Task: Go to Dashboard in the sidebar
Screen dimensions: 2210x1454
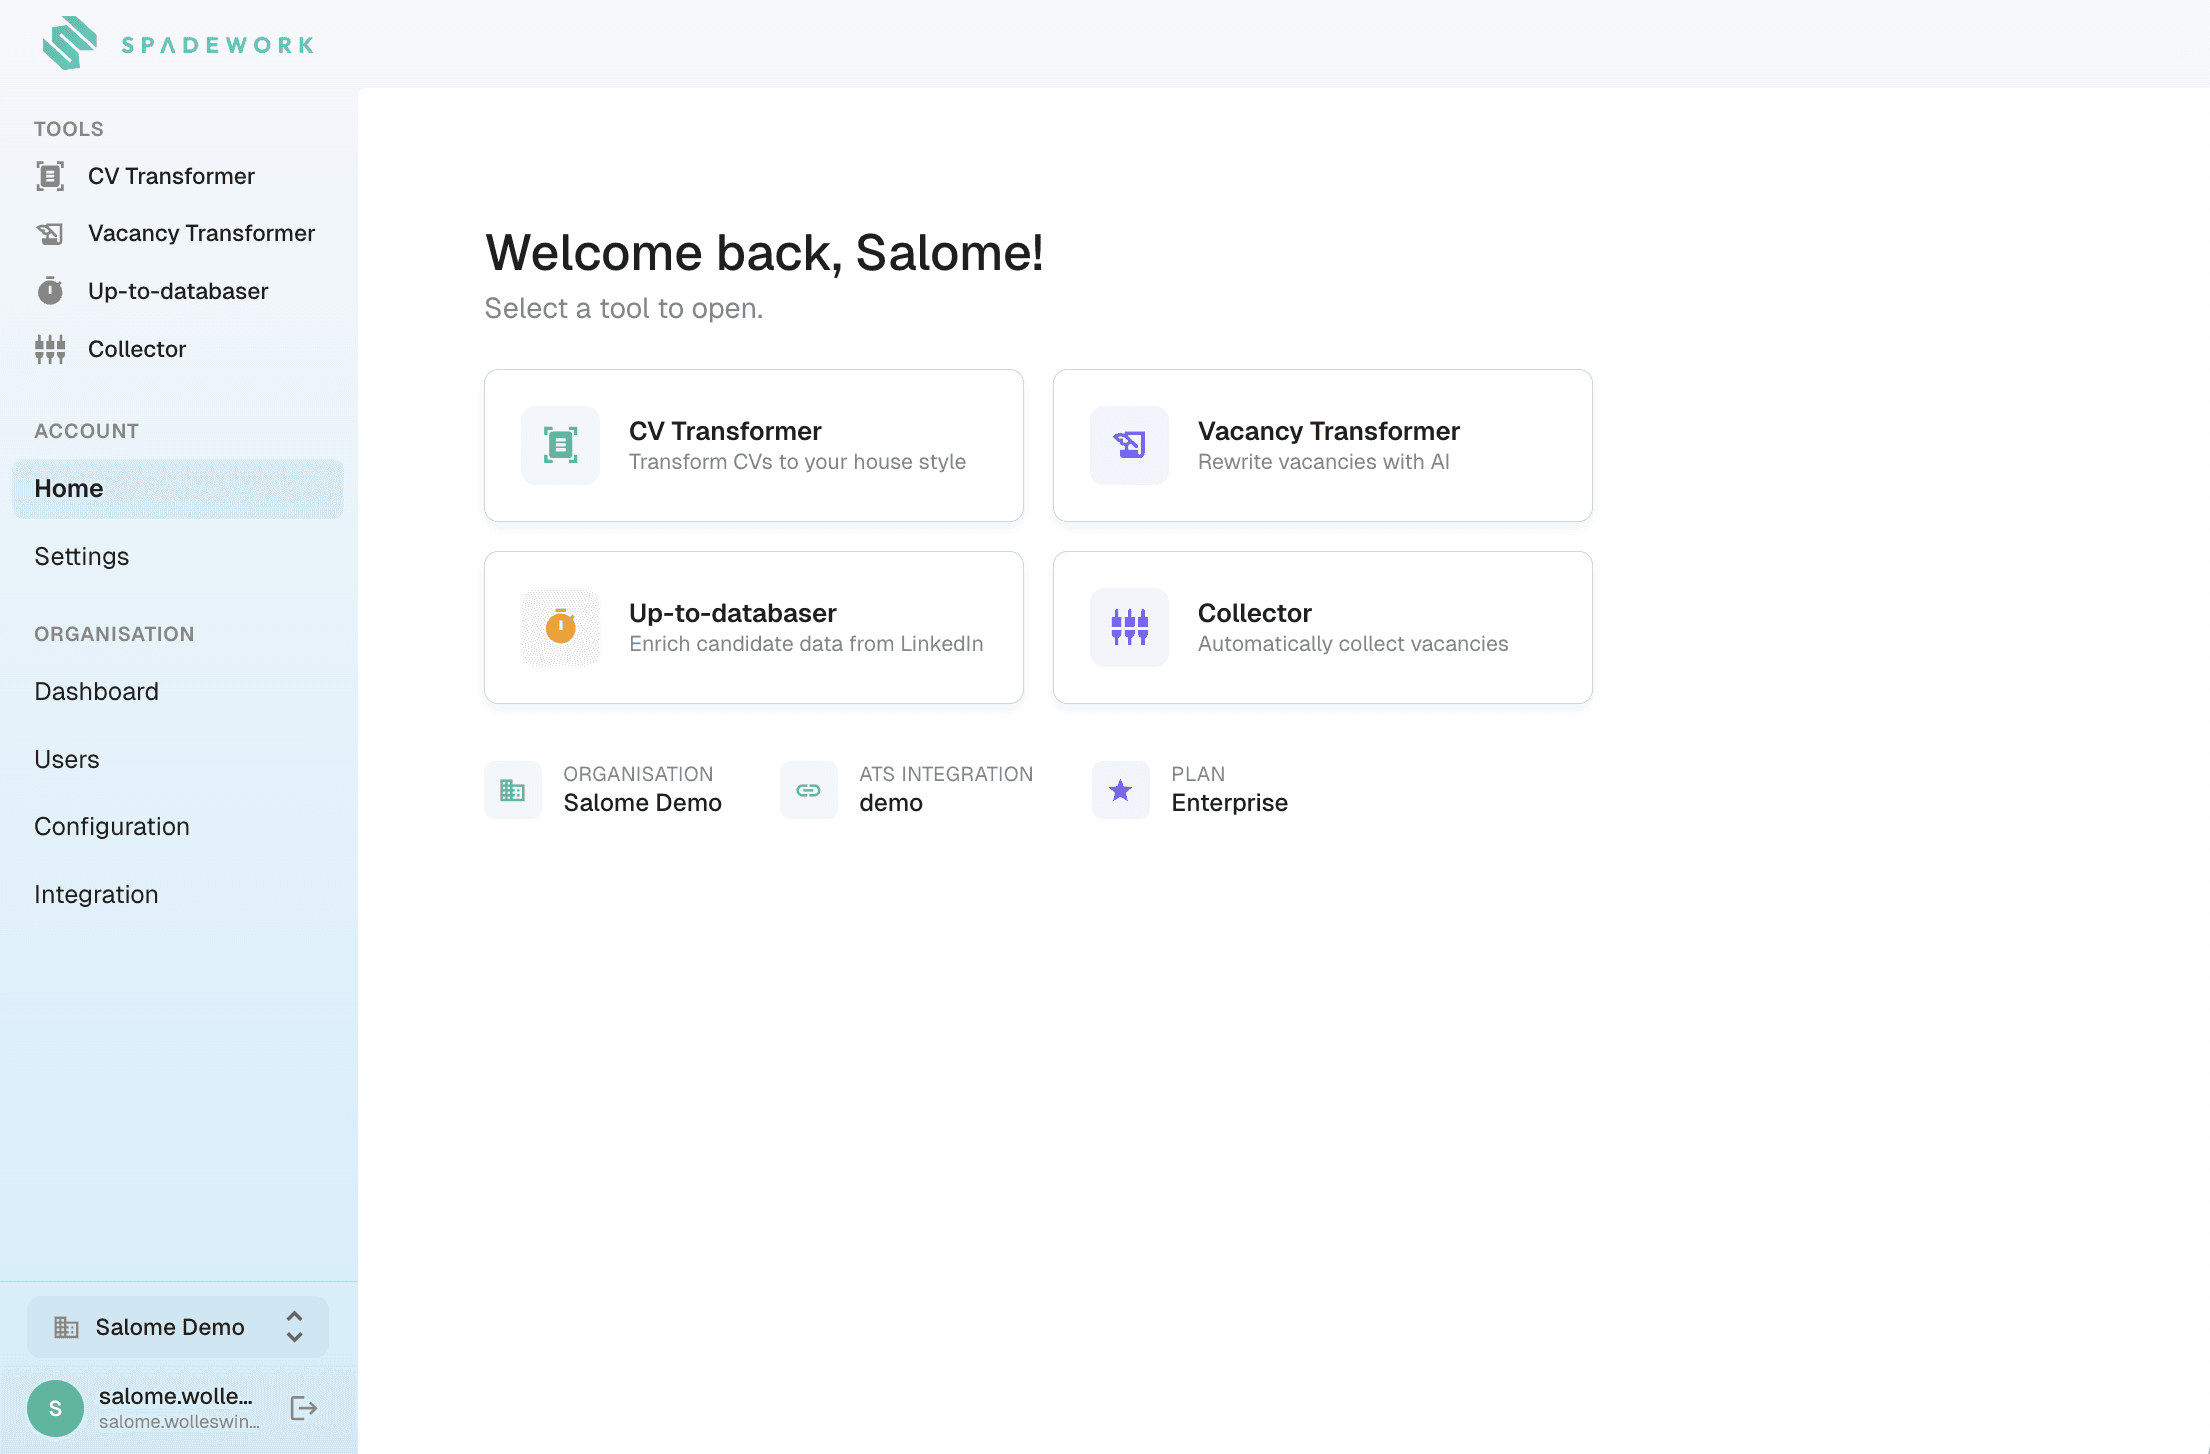Action: (96, 691)
